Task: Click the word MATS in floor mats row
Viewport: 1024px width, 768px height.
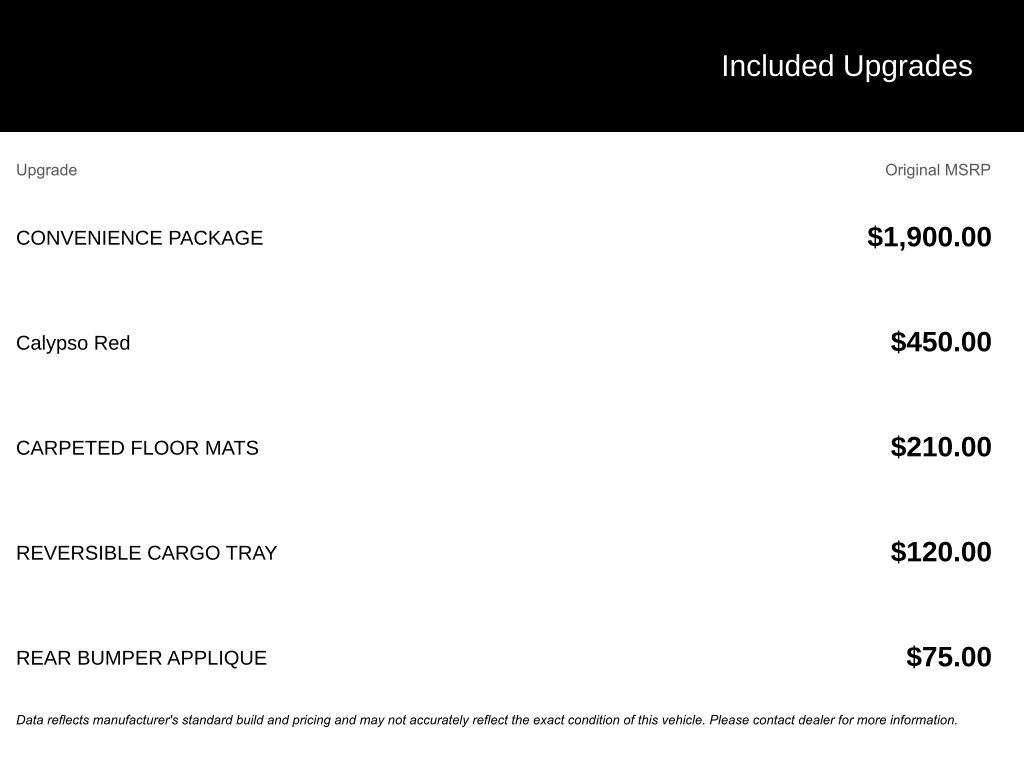Action: point(231,448)
